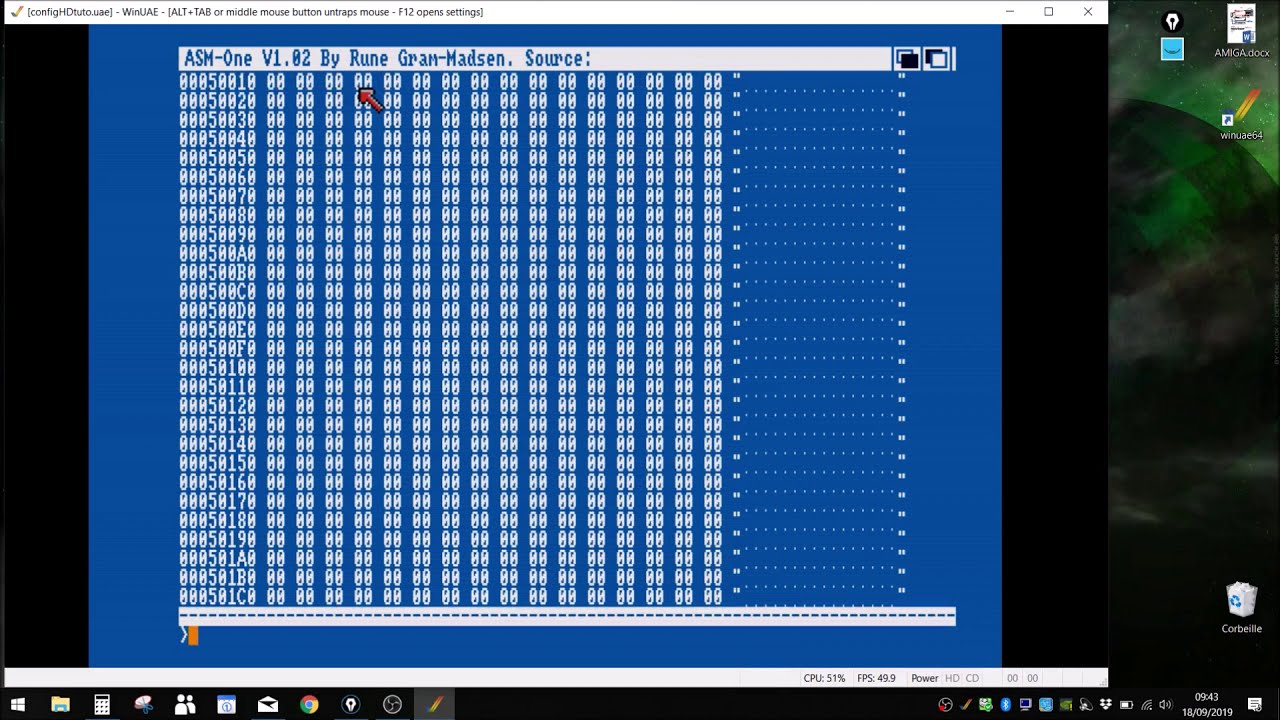
Task: Open the Windows Start menu
Action: [18, 705]
